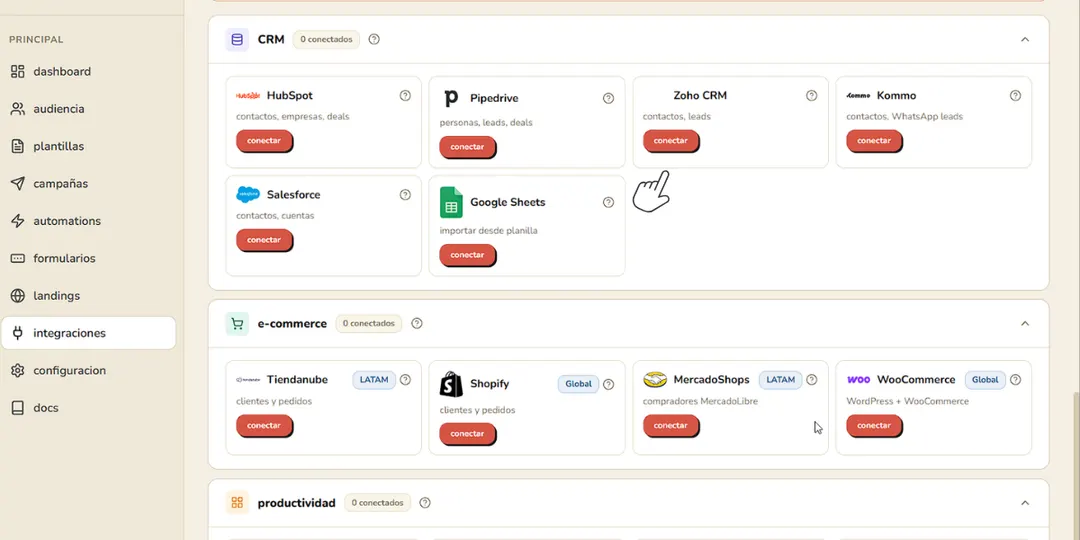Screen dimensions: 1080x540
Task: Click help icon next to productividad heading
Action: coord(425,503)
